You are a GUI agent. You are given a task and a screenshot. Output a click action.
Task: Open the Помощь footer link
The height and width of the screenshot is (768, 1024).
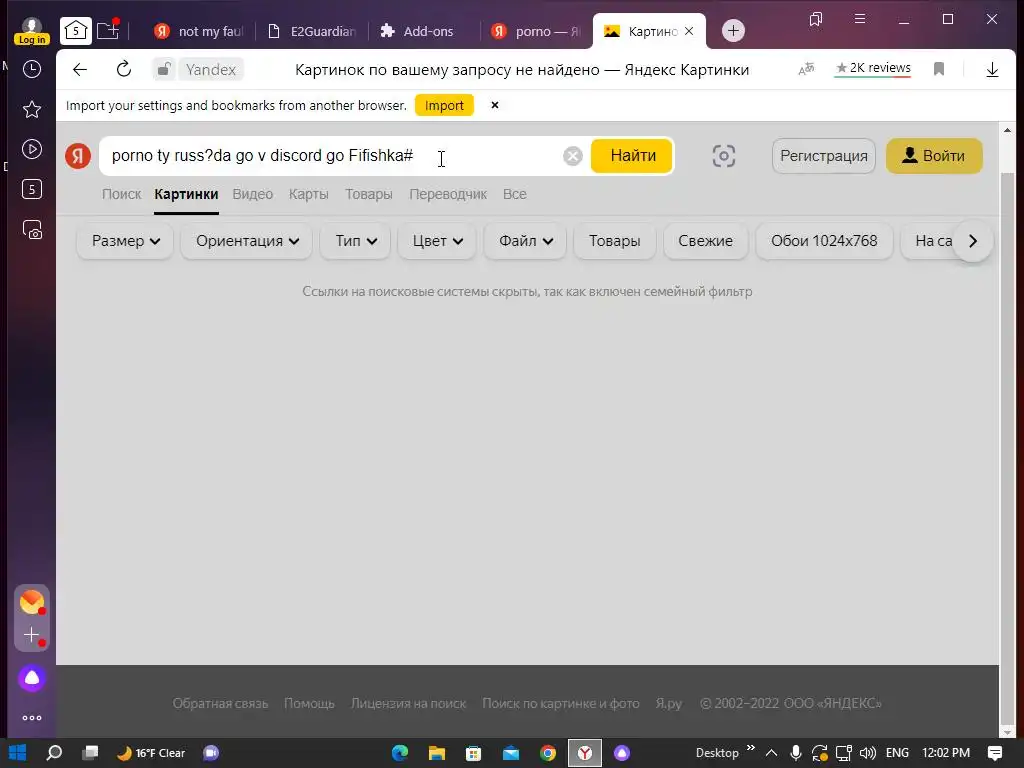(x=309, y=703)
